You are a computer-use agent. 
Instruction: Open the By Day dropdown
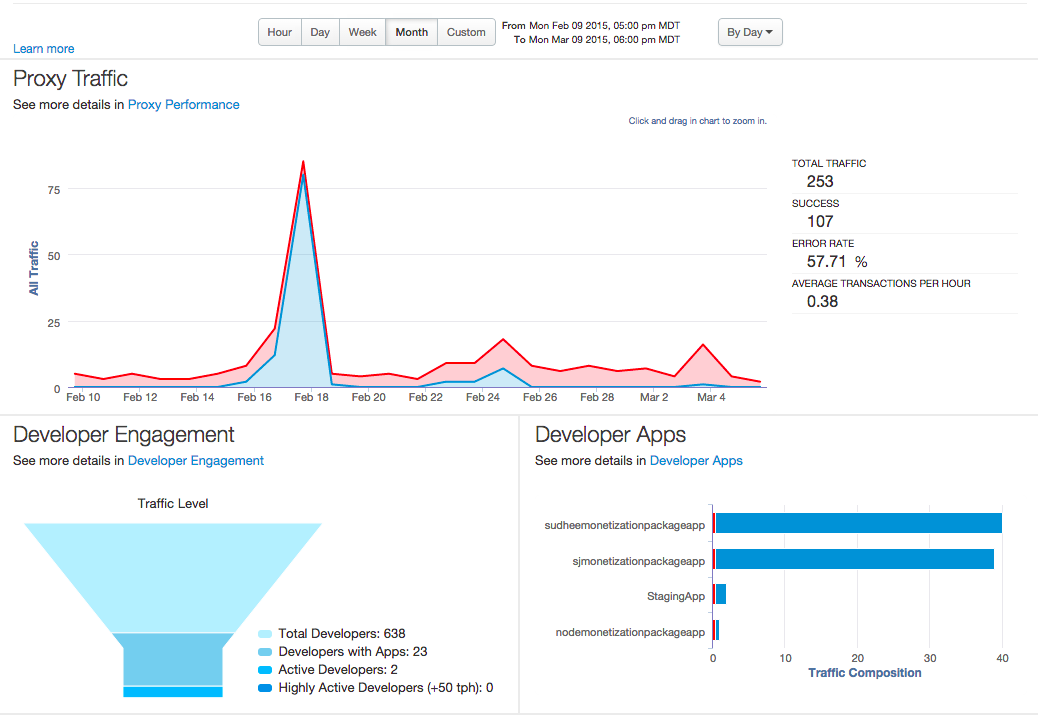[749, 31]
